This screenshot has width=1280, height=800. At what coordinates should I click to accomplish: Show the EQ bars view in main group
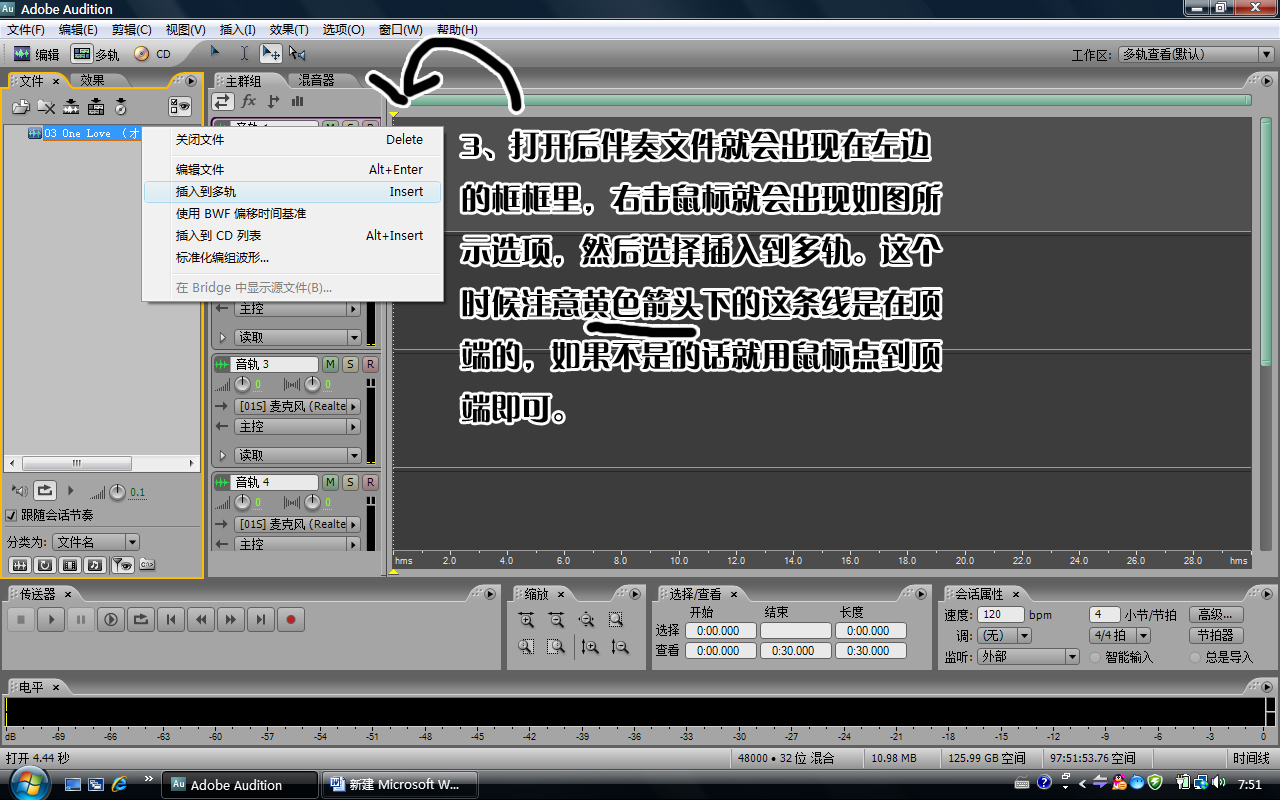[x=298, y=101]
